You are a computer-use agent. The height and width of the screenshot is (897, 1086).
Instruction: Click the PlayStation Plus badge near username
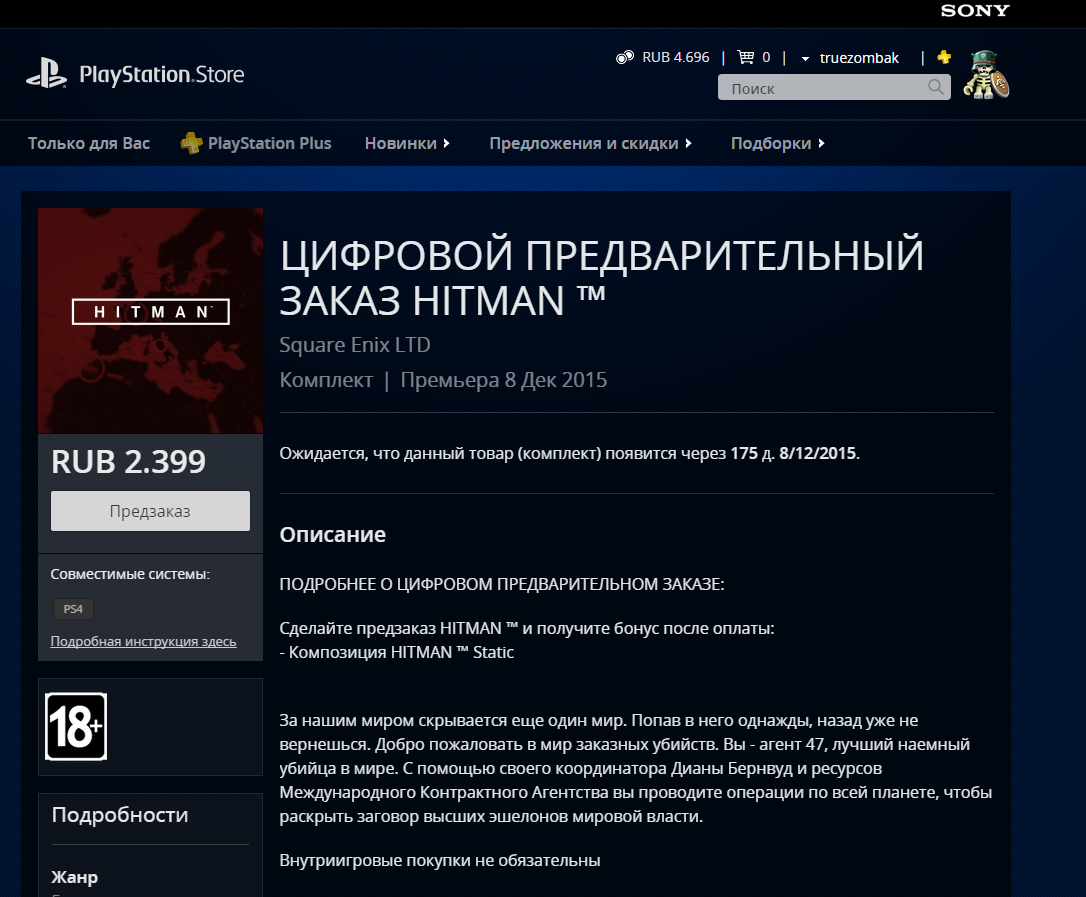point(943,57)
